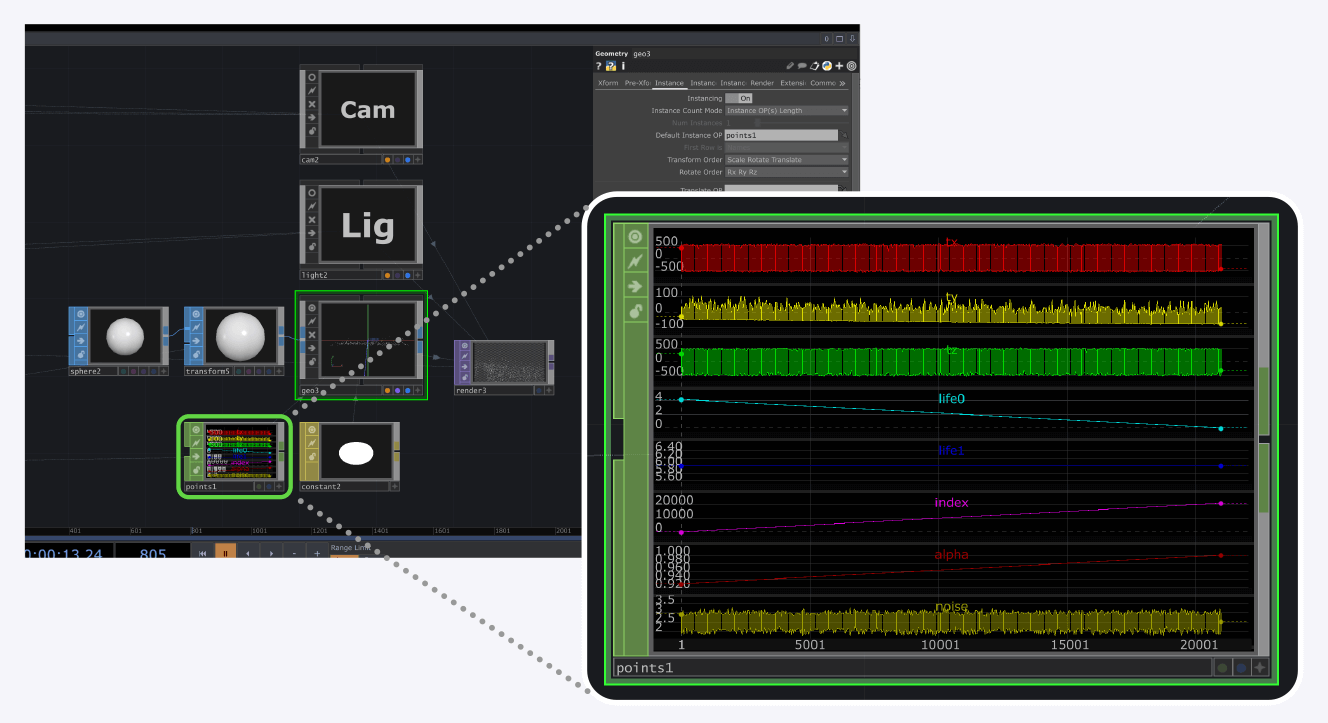This screenshot has width=1328, height=723.
Task: Click cam2 padlock flag
Action: [x=312, y=131]
